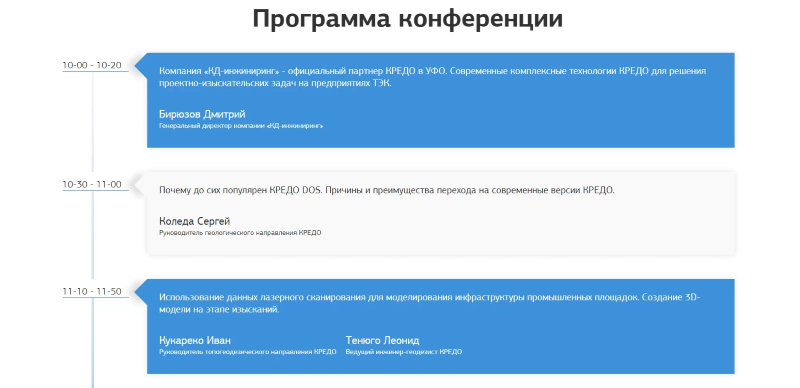The height and width of the screenshot is (388, 800).
Task: Click the 'Программа конференции' heading
Action: pyautogui.click(x=408, y=20)
